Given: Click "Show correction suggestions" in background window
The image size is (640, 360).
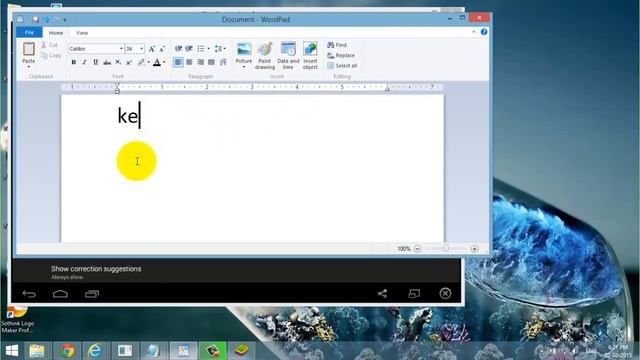Looking at the screenshot, I should pos(96,269).
